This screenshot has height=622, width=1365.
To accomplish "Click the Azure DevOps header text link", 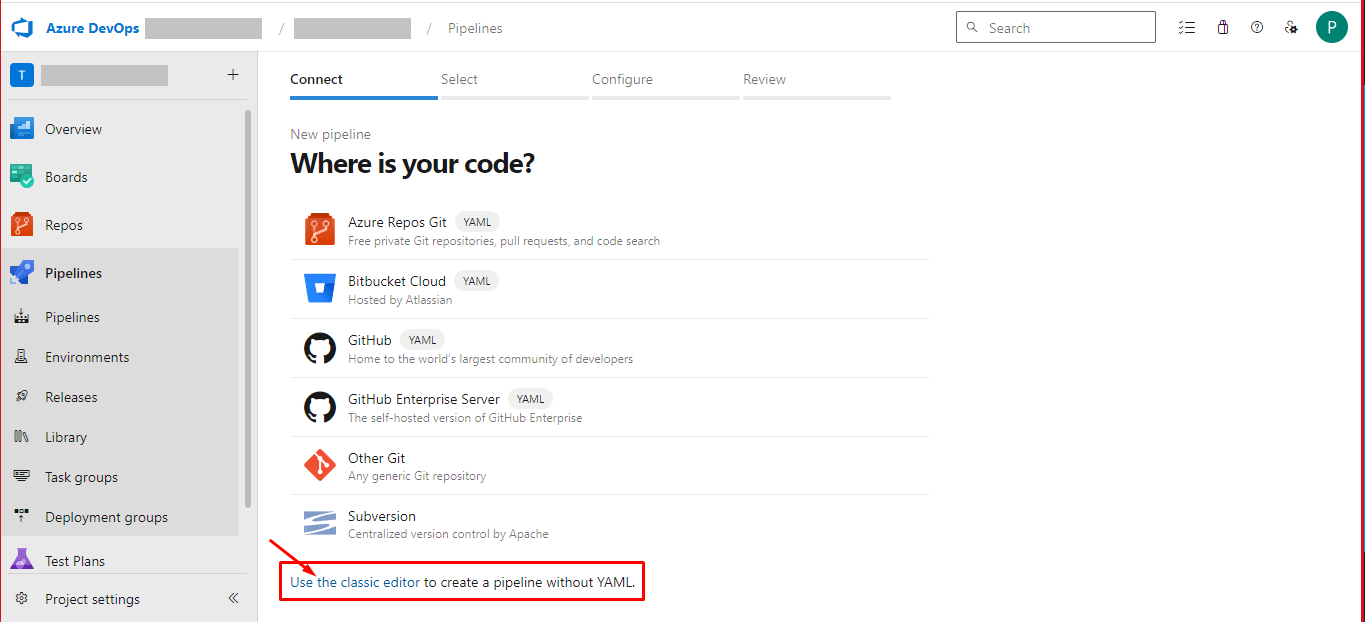I will [92, 28].
